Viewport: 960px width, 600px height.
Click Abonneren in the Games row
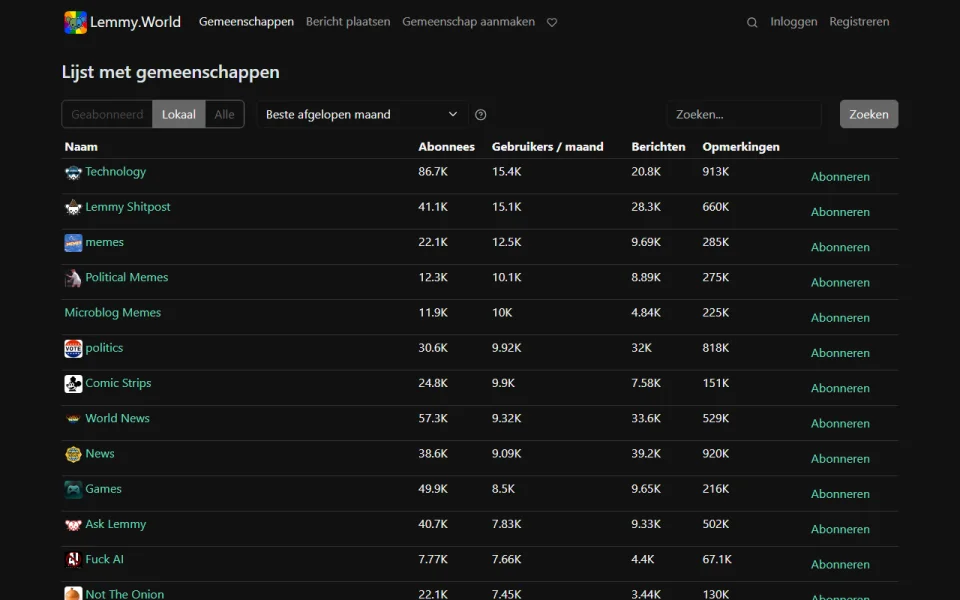point(840,494)
